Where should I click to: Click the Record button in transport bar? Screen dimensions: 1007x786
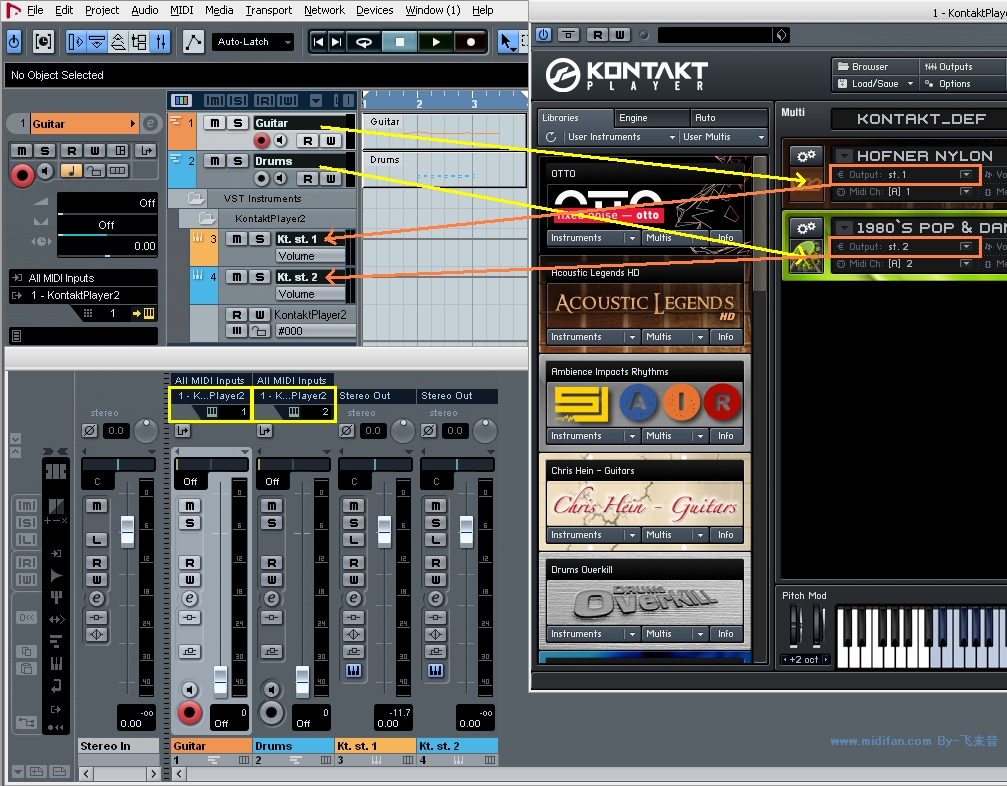point(471,42)
